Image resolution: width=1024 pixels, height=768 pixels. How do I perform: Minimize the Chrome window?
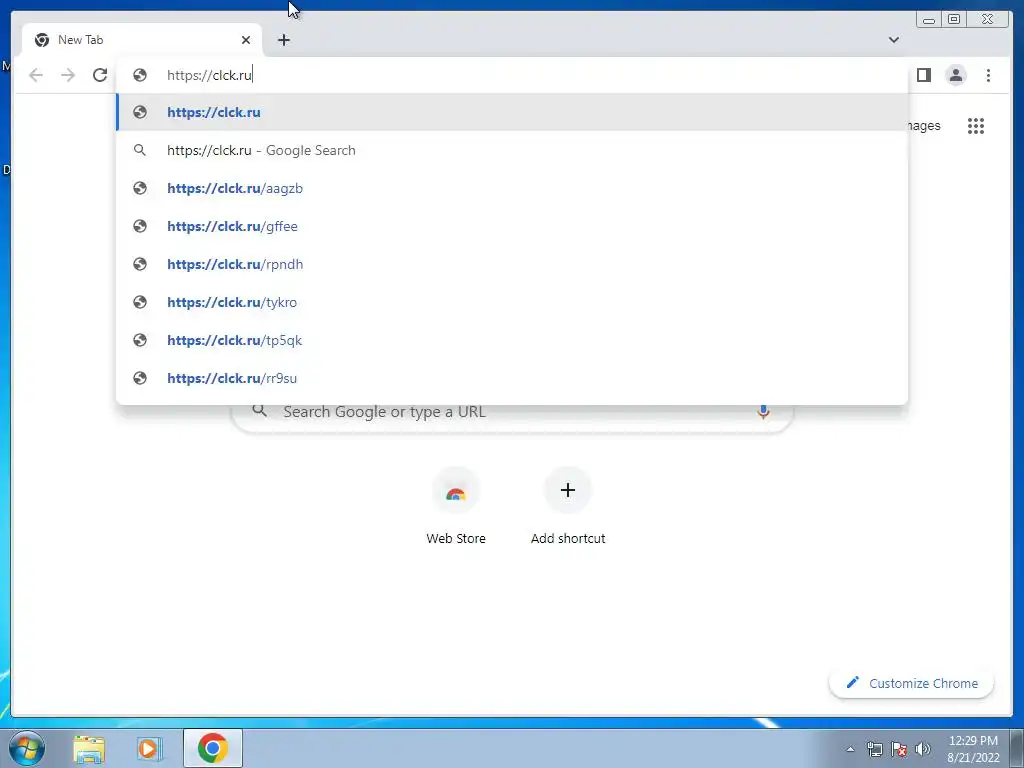point(929,20)
